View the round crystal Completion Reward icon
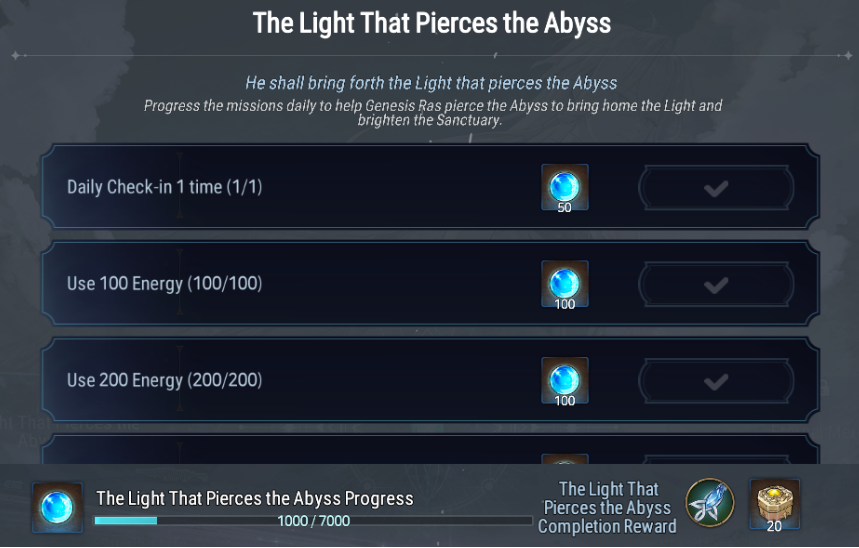This screenshot has height=548, width=859. coord(710,504)
